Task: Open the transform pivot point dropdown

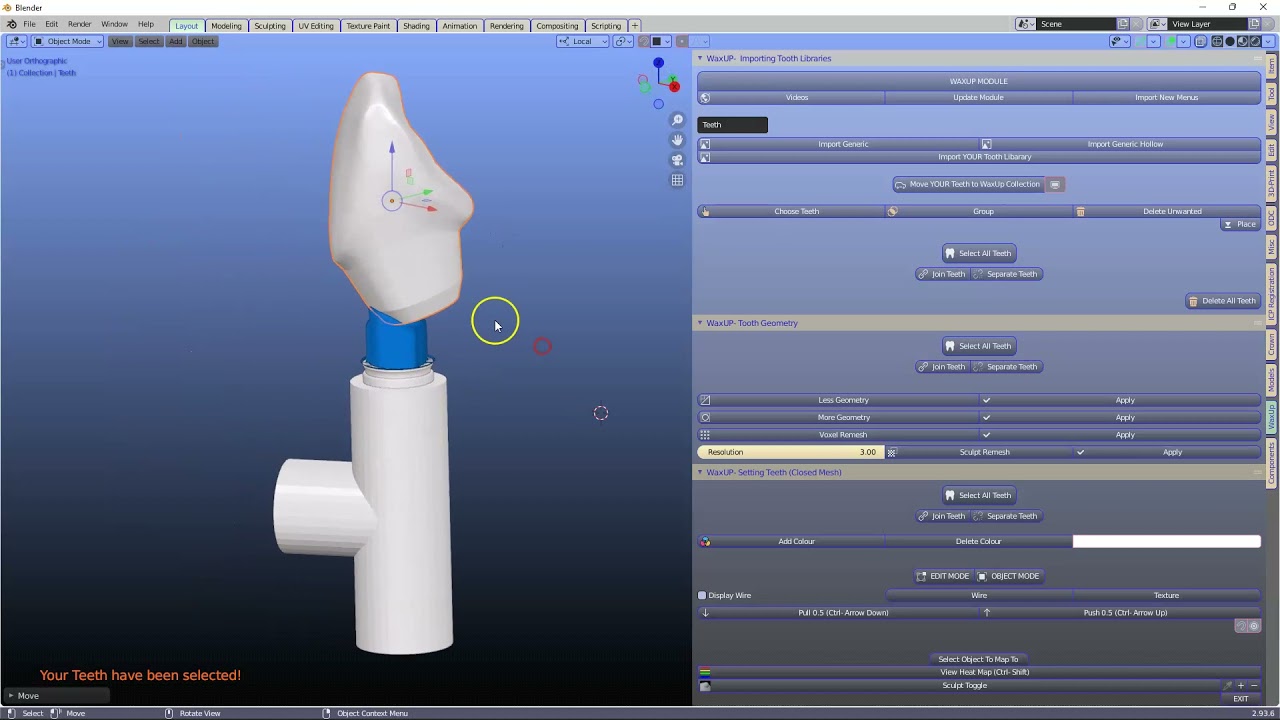Action: click(623, 41)
